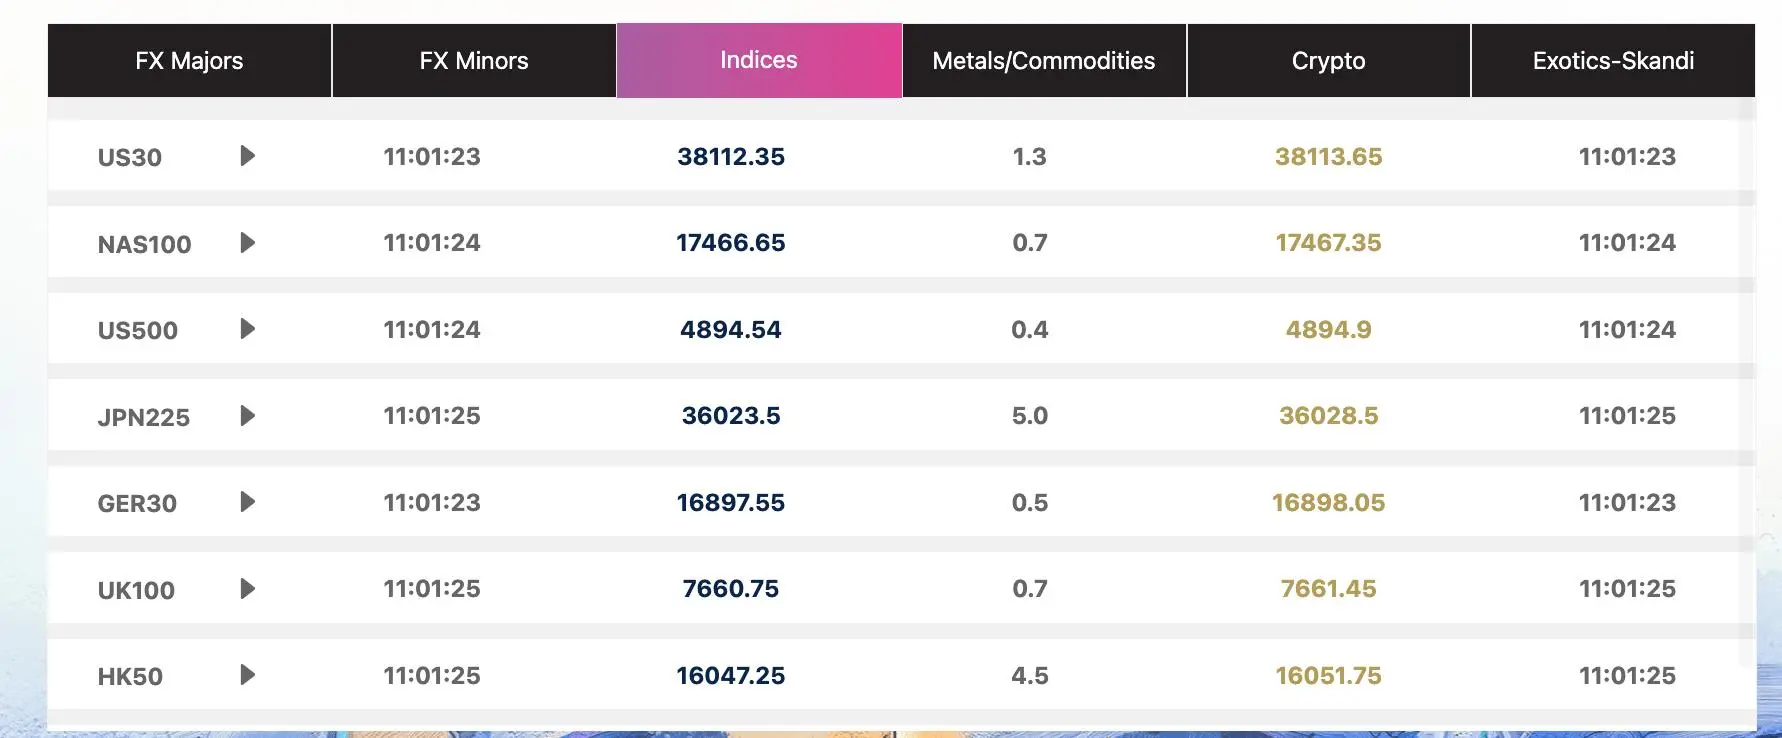Click US30 ask price 38113.65

(x=1328, y=157)
